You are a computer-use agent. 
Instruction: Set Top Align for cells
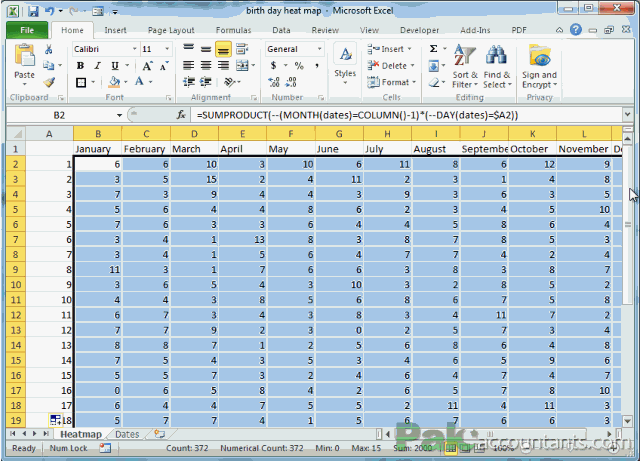coord(188,49)
